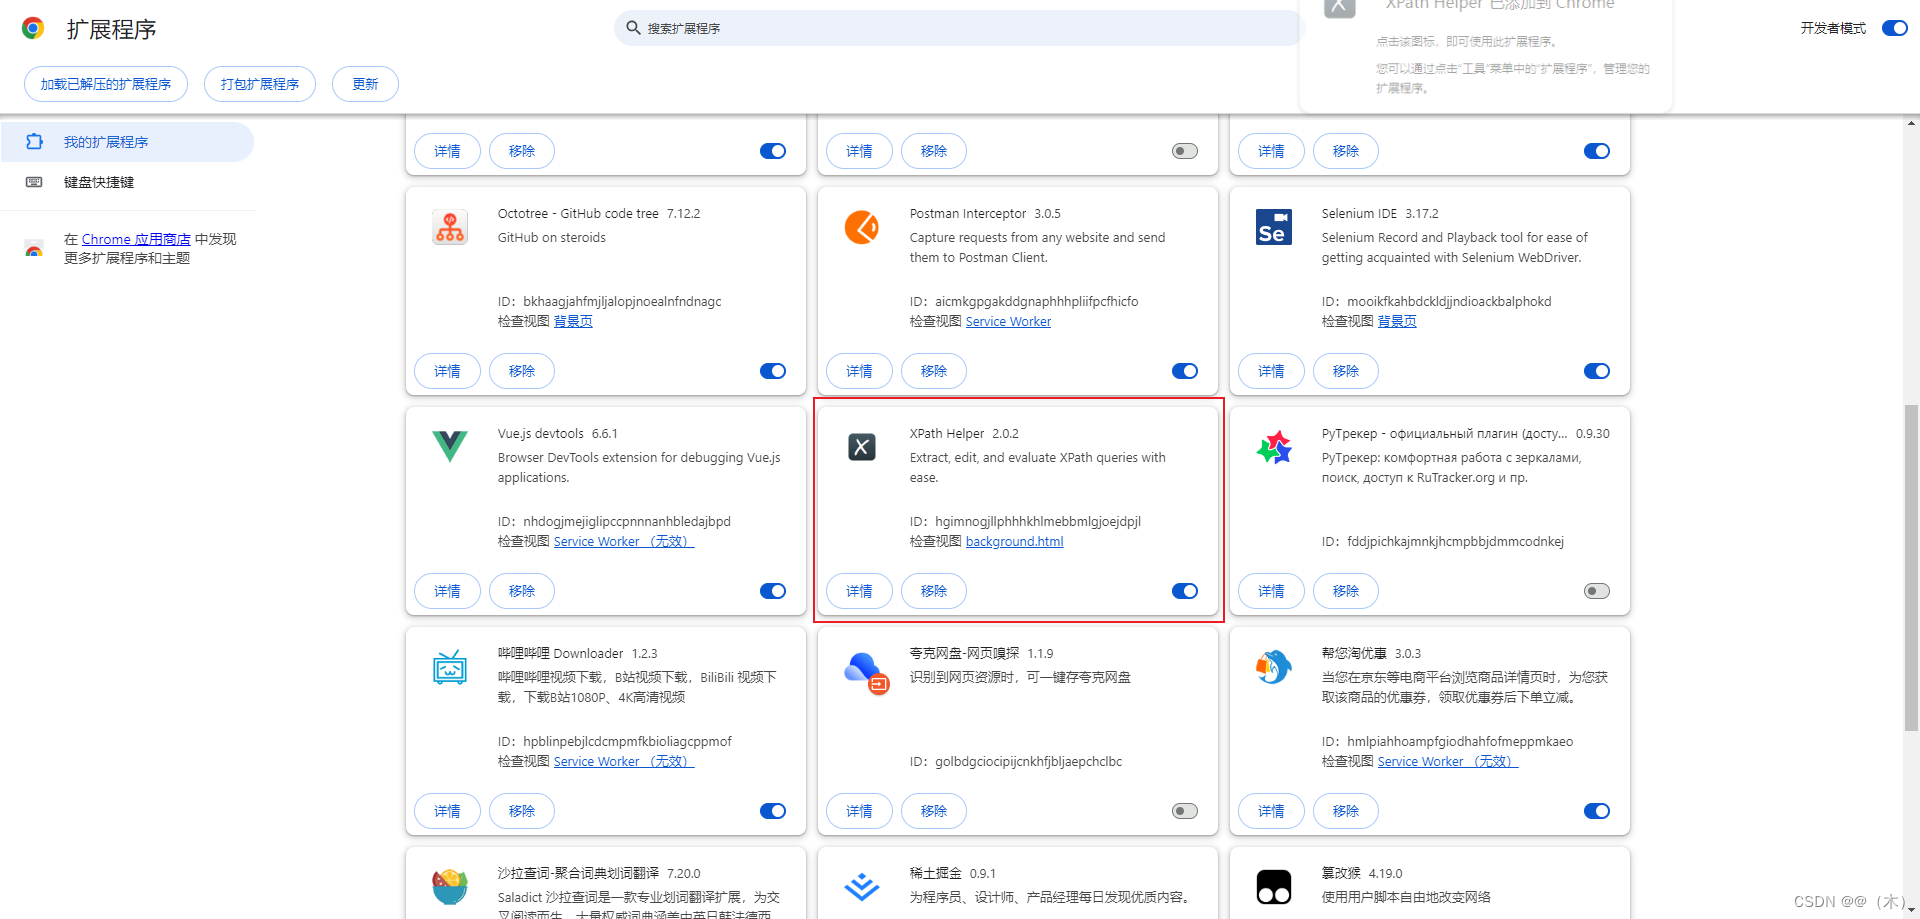Screen dimensions: 1920x919
Task: Click 详情 for Selenium IDE
Action: [x=1271, y=371]
